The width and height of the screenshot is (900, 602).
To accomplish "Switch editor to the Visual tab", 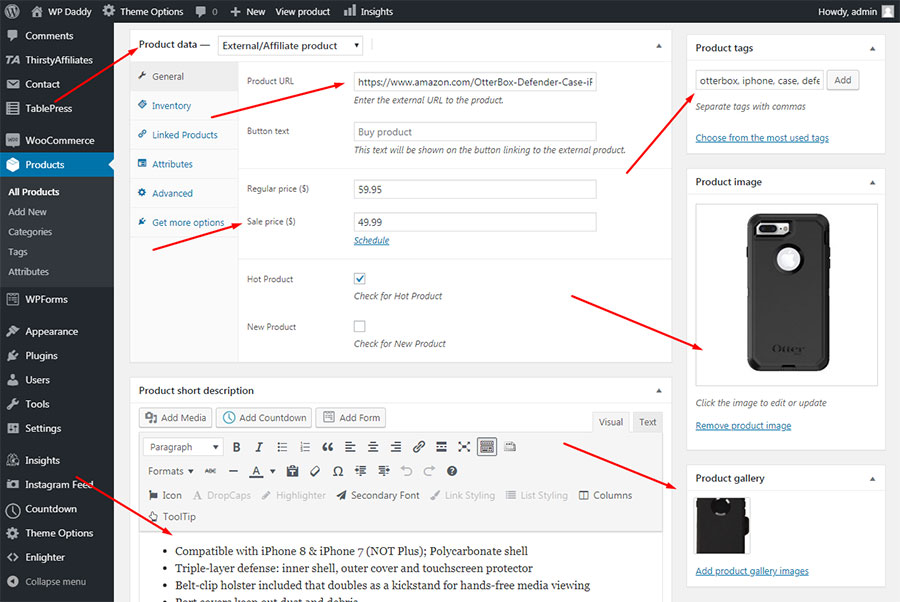I will 611,422.
